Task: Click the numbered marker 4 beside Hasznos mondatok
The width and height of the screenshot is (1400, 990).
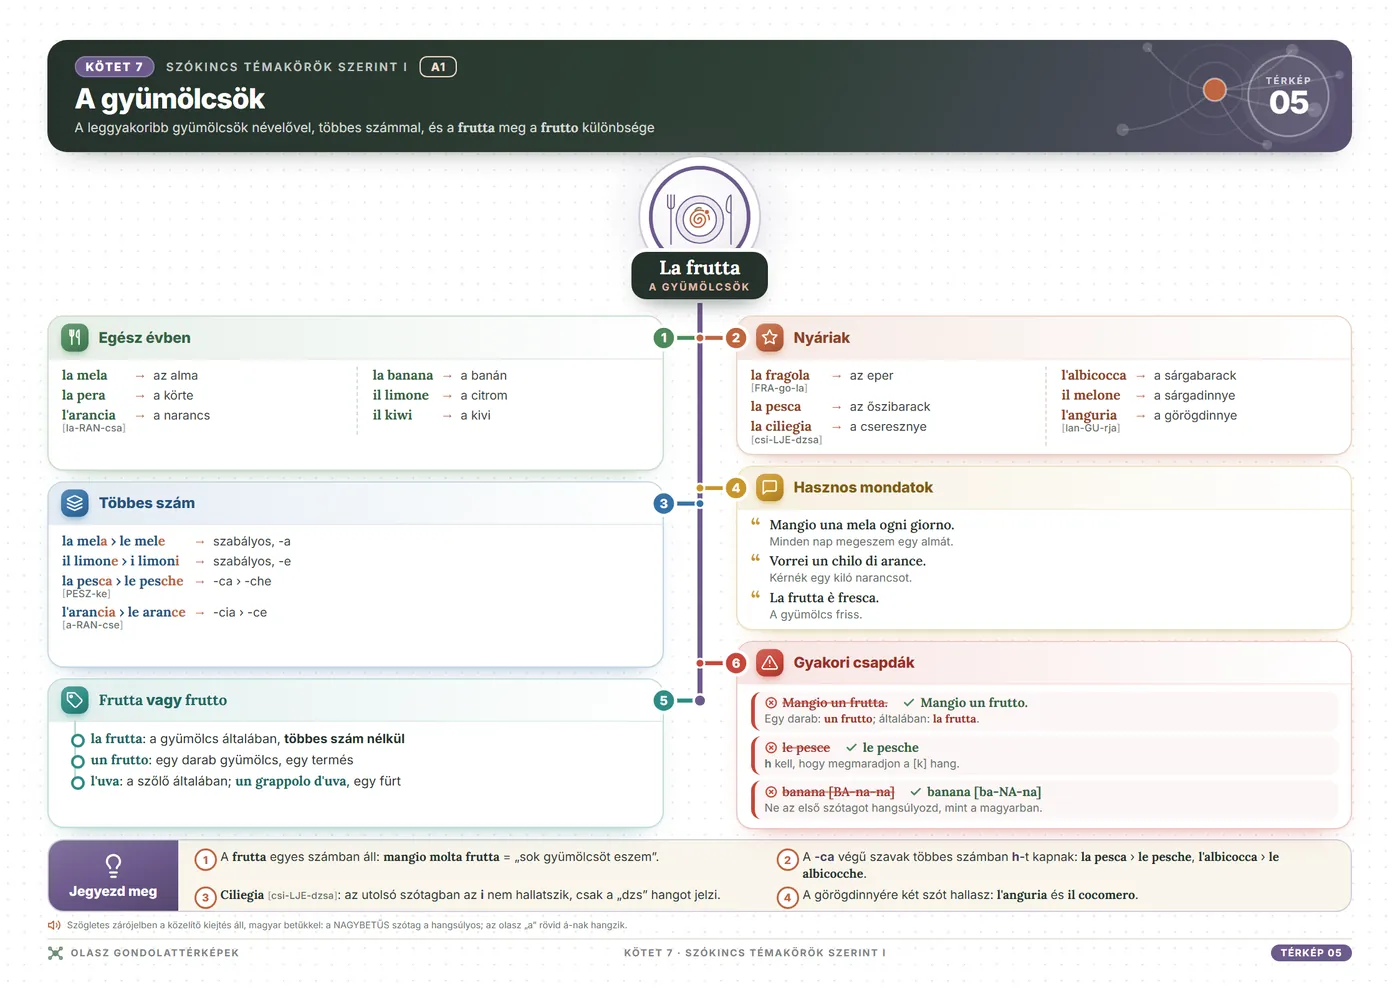Action: (x=736, y=488)
